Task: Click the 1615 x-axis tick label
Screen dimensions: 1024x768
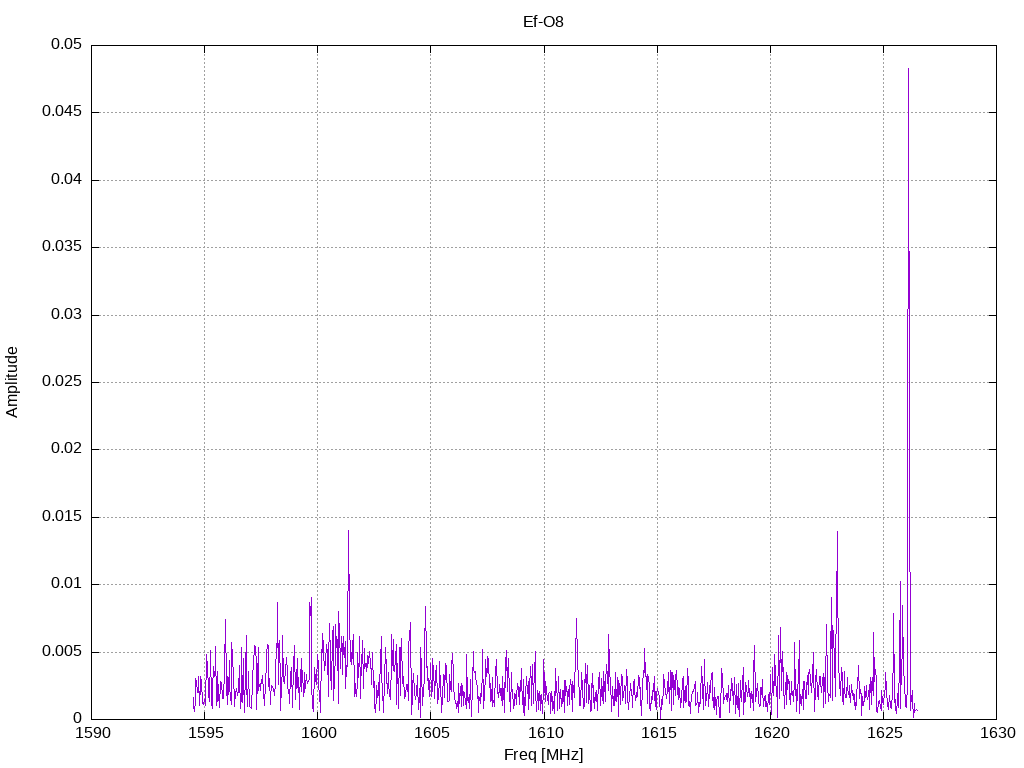Action: [658, 733]
